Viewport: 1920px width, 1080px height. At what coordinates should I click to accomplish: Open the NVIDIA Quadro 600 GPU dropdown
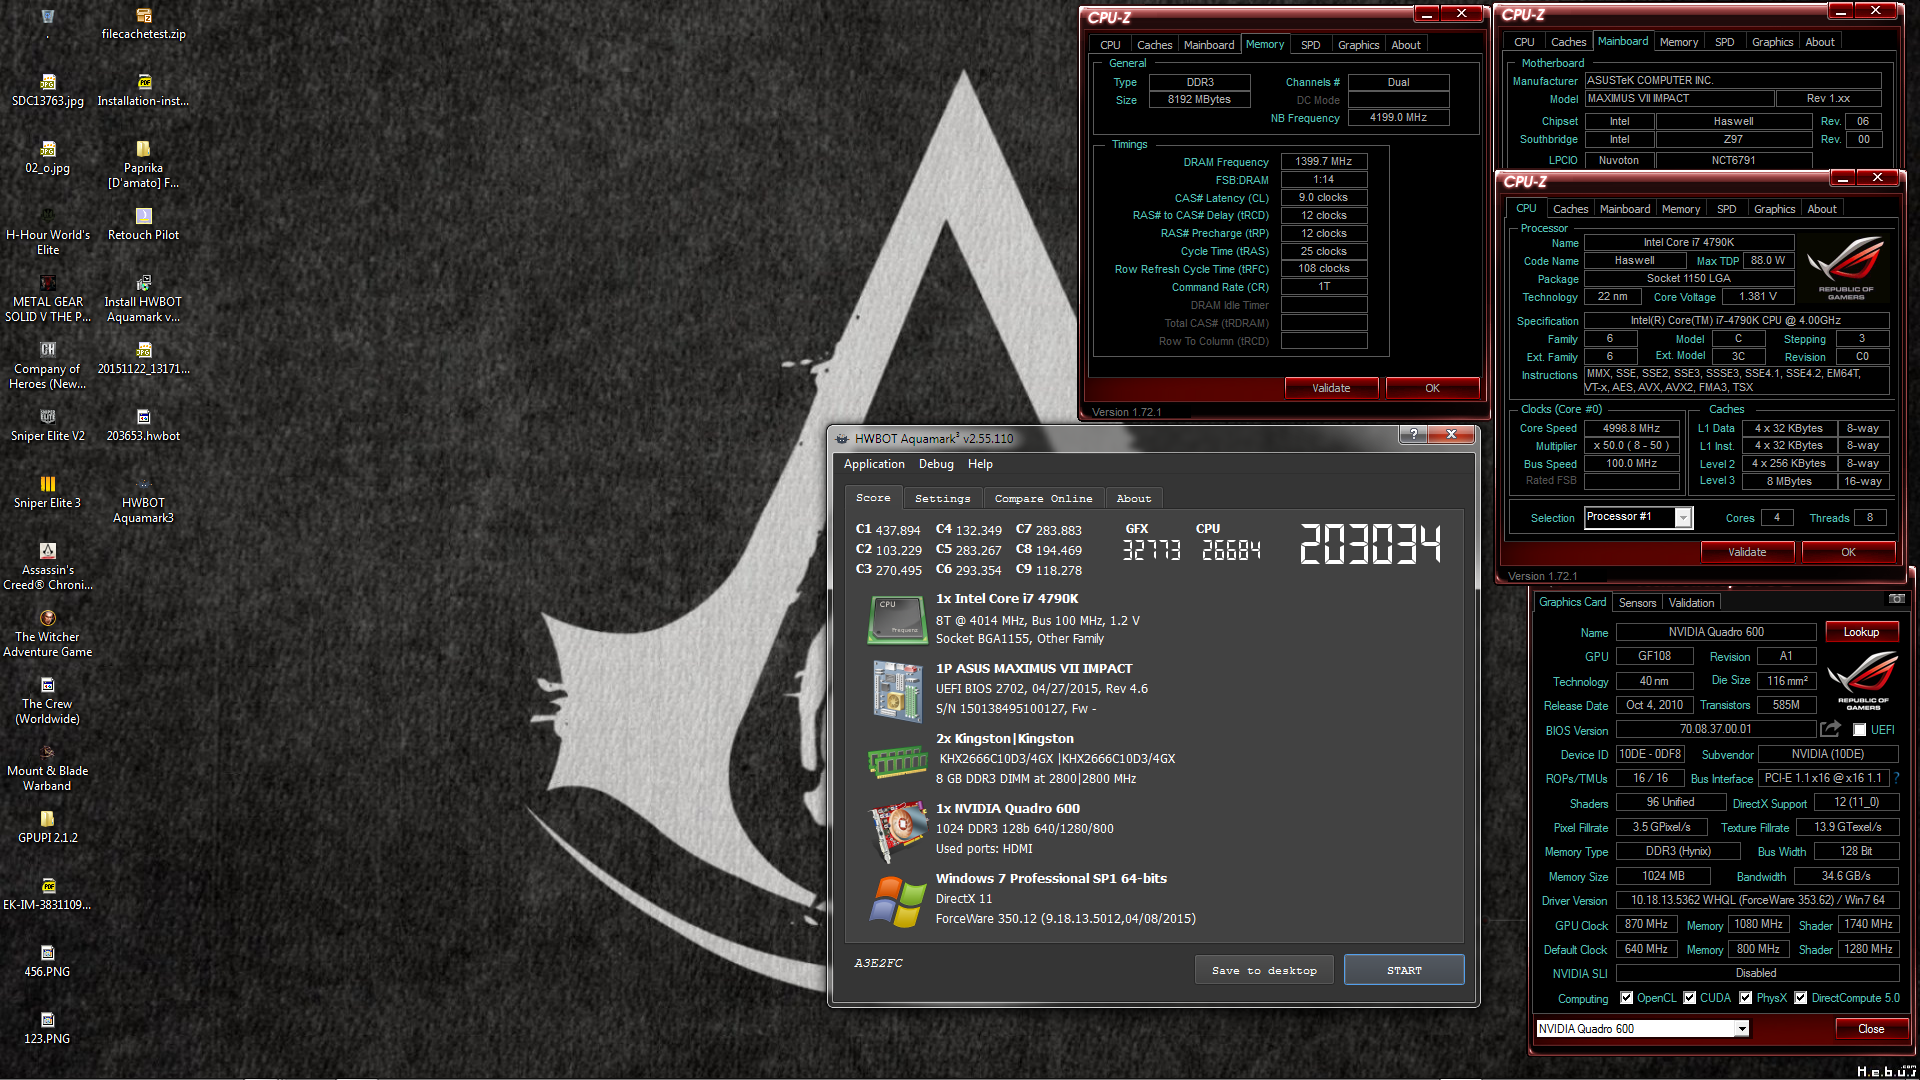point(1742,1029)
